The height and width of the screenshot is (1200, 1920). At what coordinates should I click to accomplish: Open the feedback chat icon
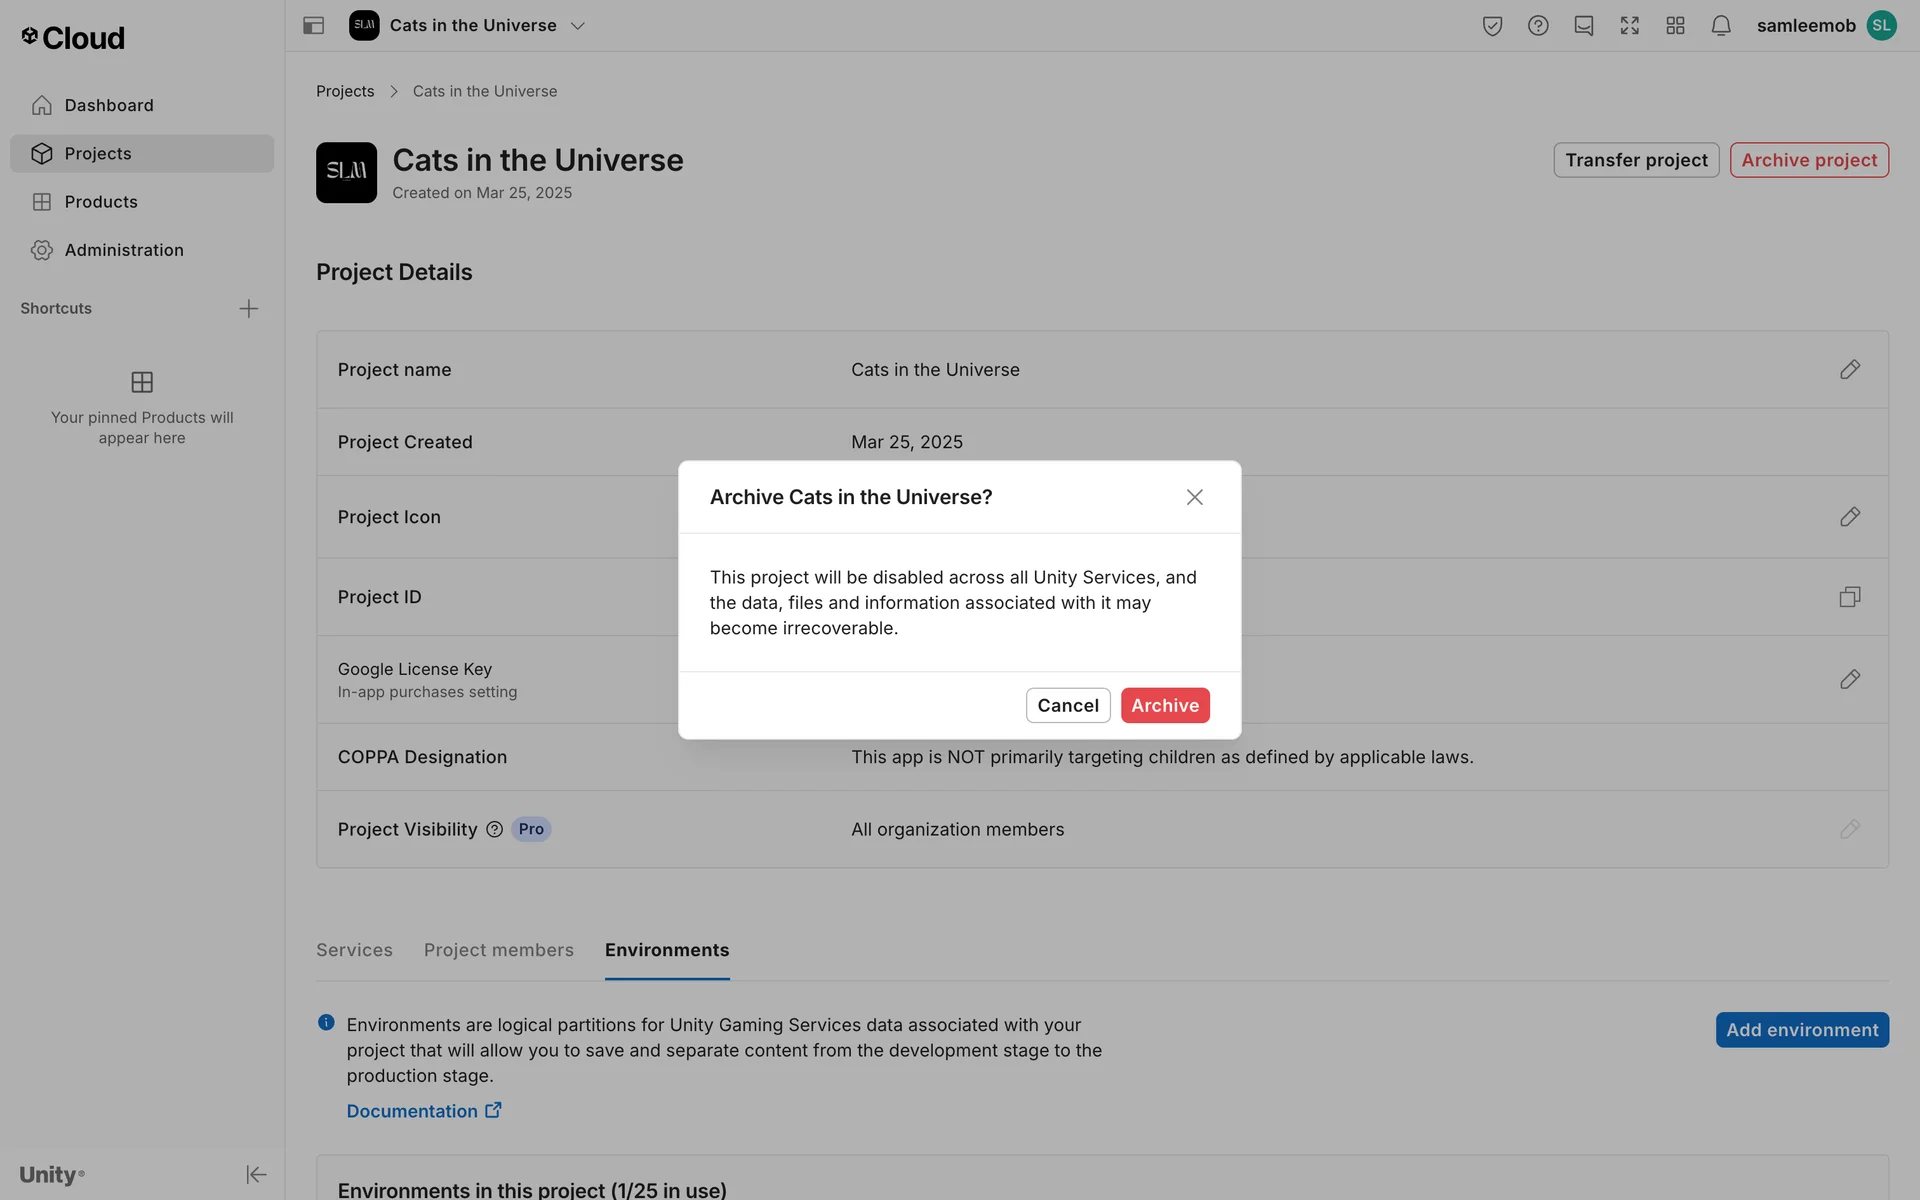click(x=1583, y=26)
